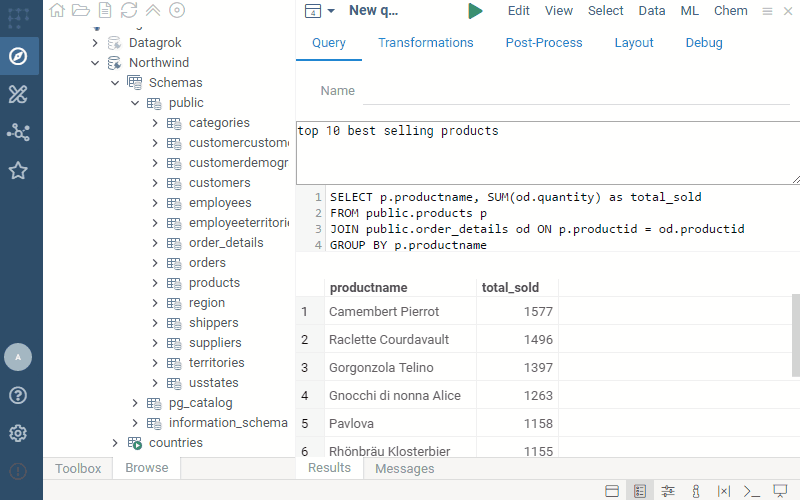Open the Messages tab
The width and height of the screenshot is (800, 500).
pos(405,468)
